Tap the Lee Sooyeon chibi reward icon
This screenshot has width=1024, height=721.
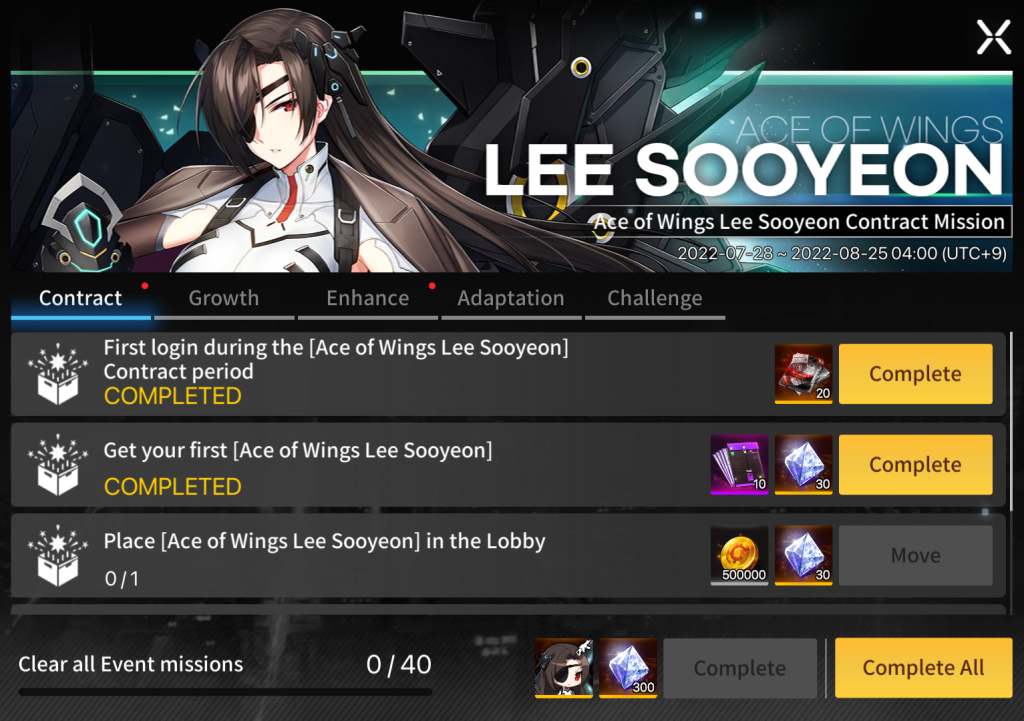click(x=564, y=668)
